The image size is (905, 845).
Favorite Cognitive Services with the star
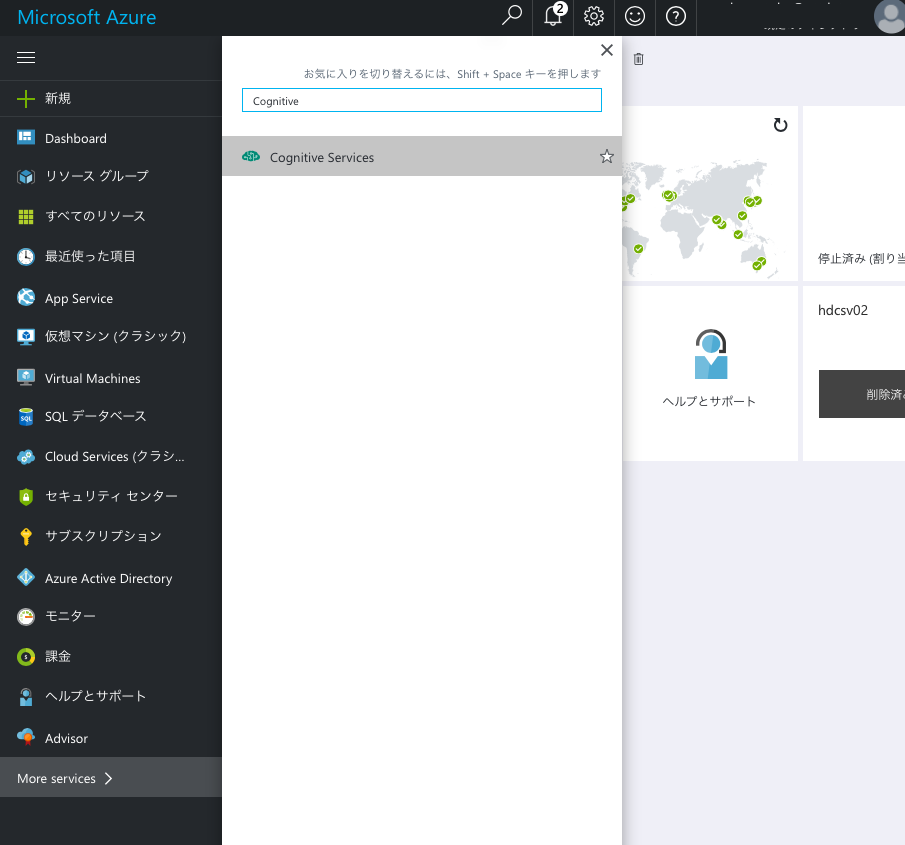(607, 156)
